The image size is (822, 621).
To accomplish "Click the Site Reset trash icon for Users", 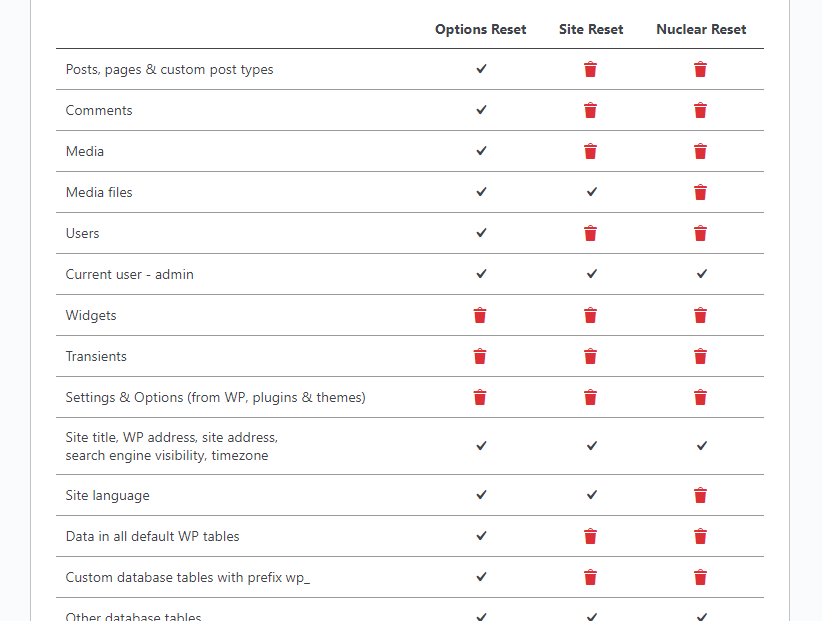I will tap(591, 233).
